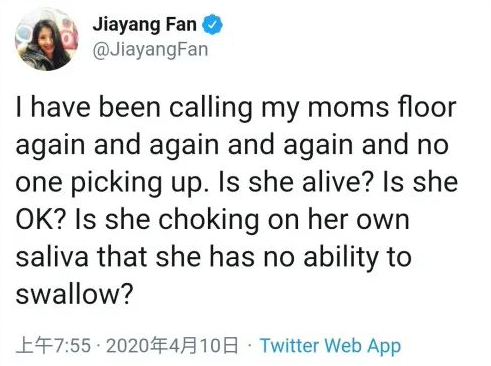This screenshot has width=491, height=366.
Task: Click the word "moms" in first line
Action: 348,108
